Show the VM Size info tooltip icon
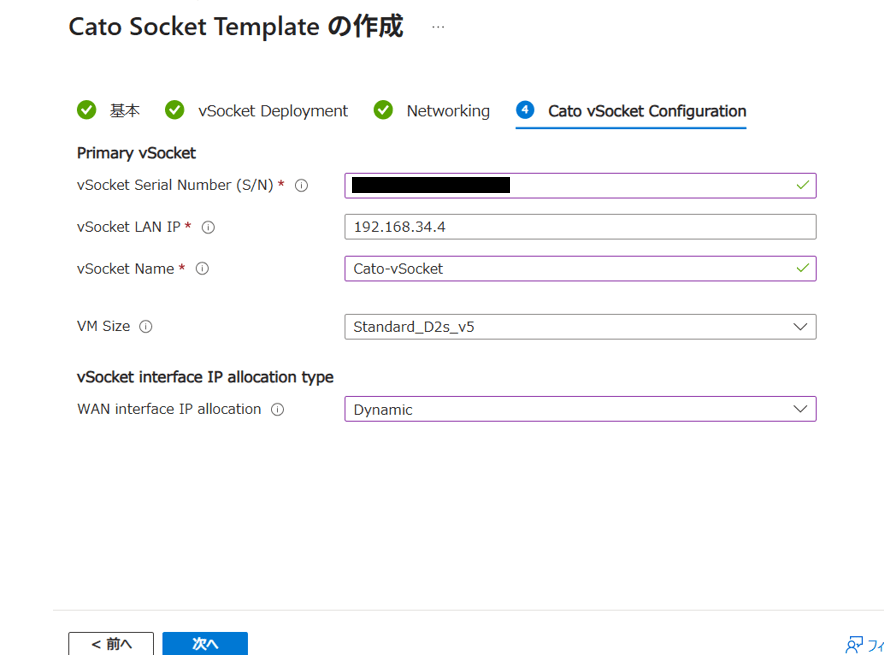Image resolution: width=884 pixels, height=655 pixels. point(146,327)
